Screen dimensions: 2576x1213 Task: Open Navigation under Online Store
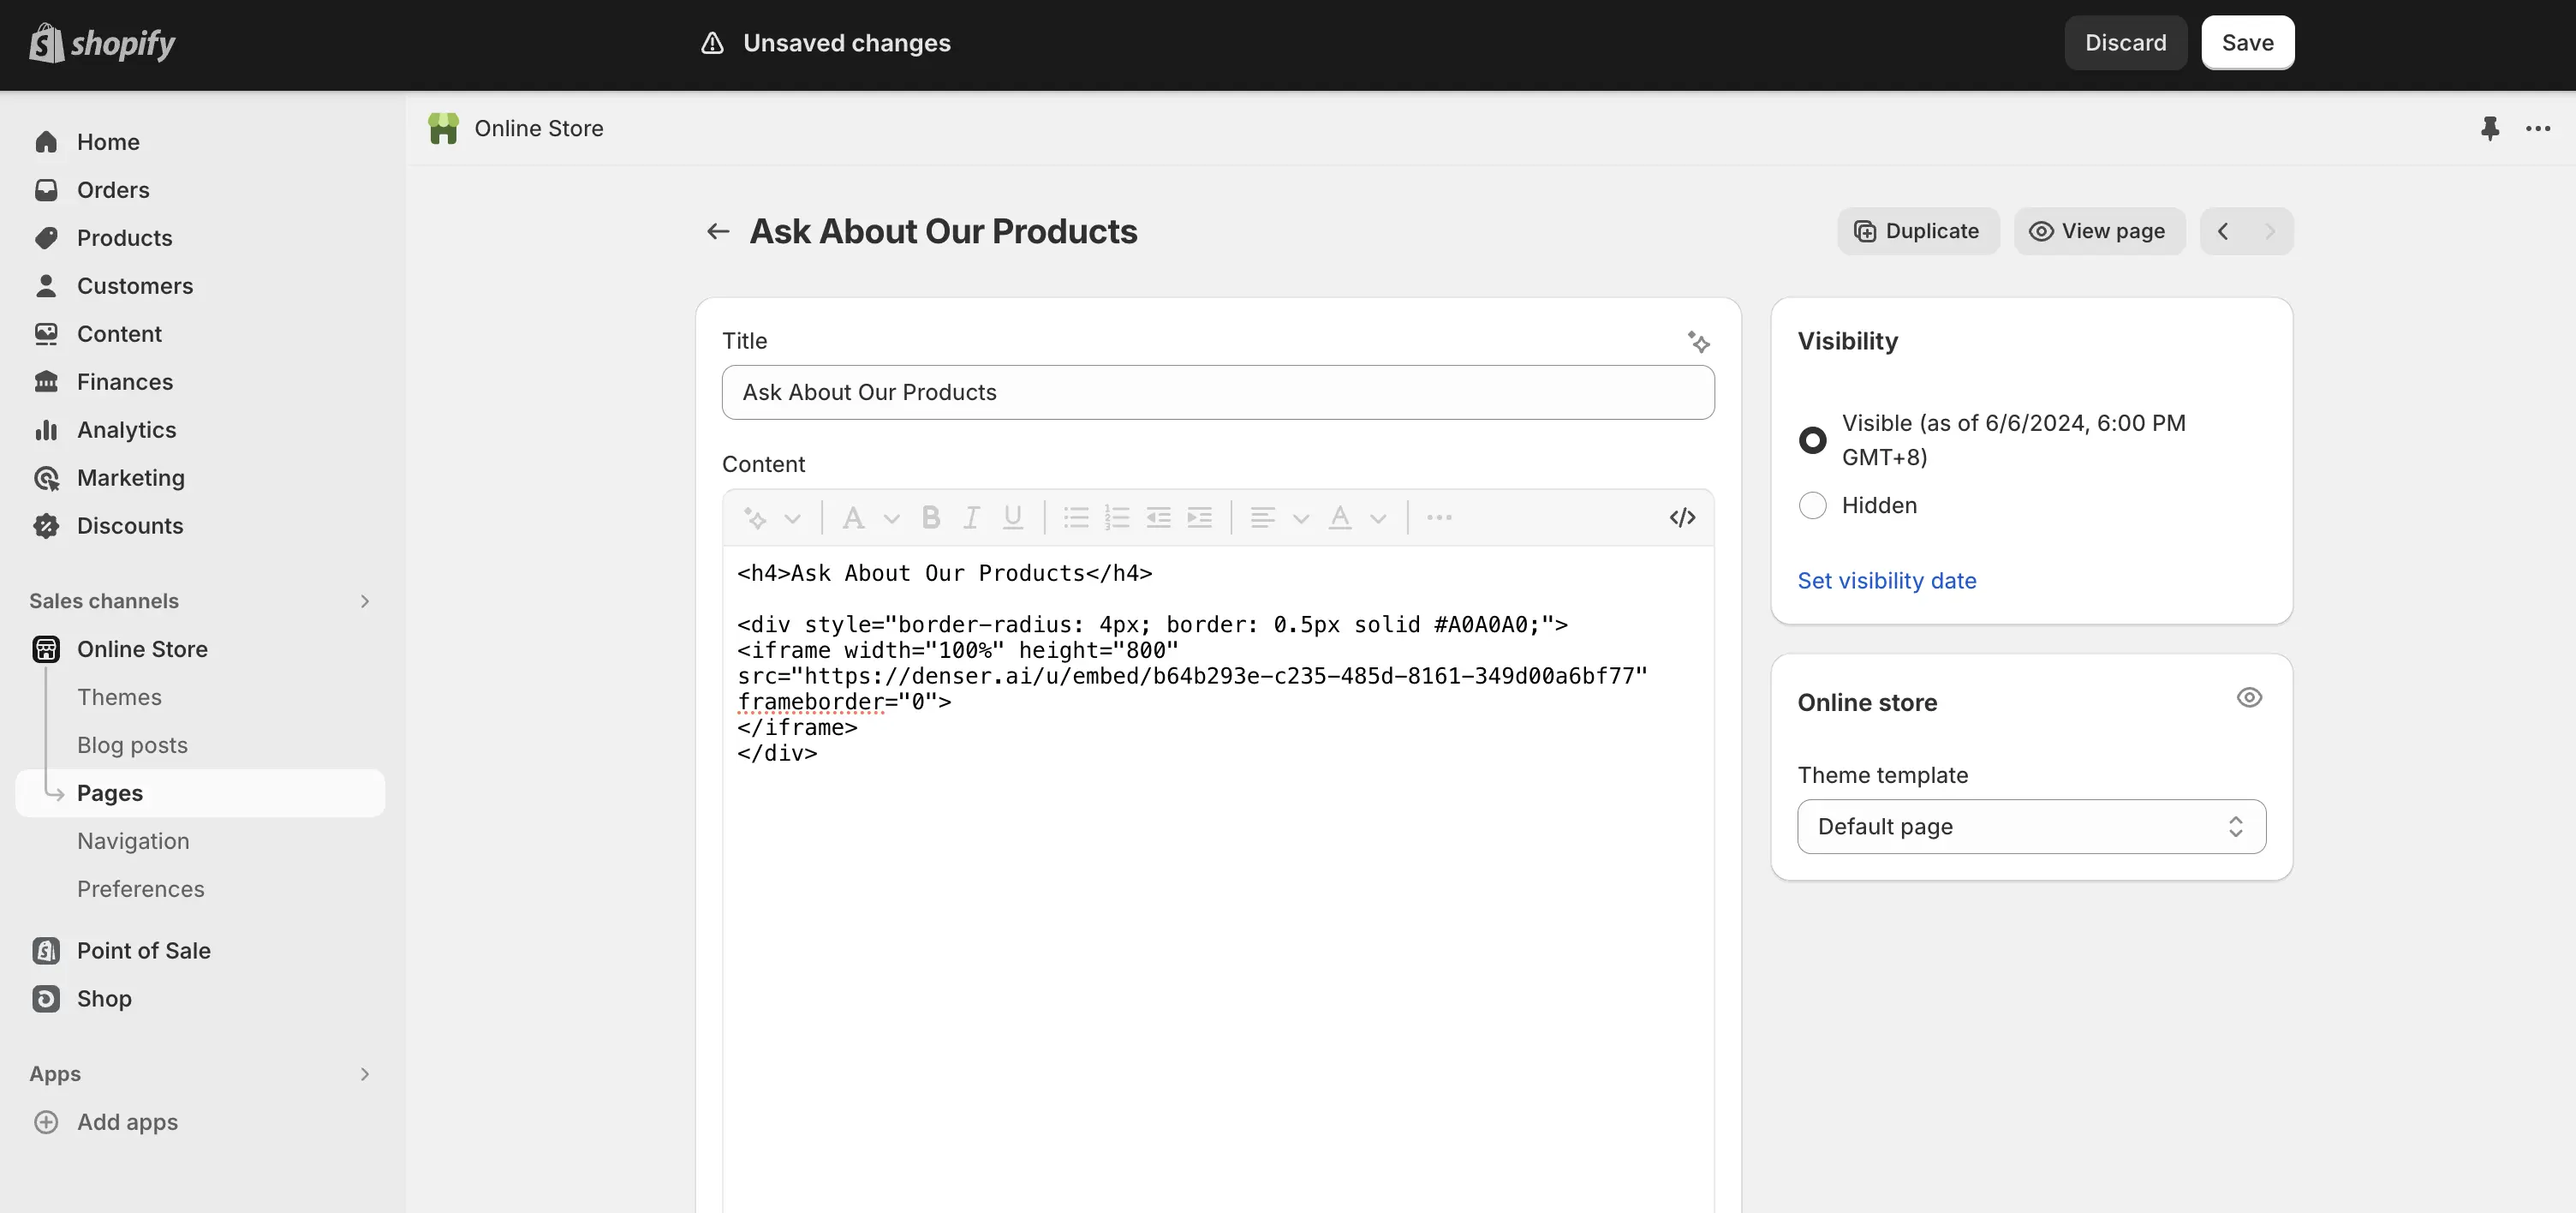pos(133,841)
